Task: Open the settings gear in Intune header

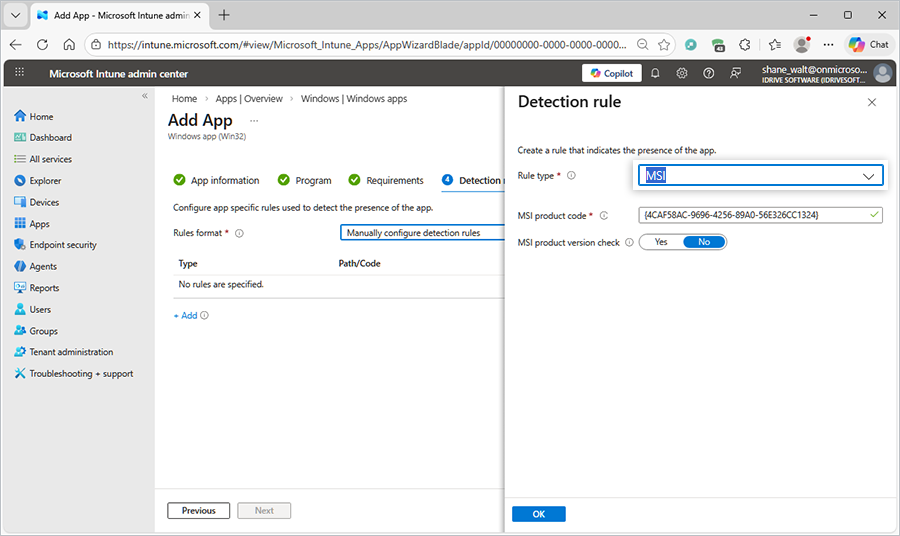Action: click(682, 73)
